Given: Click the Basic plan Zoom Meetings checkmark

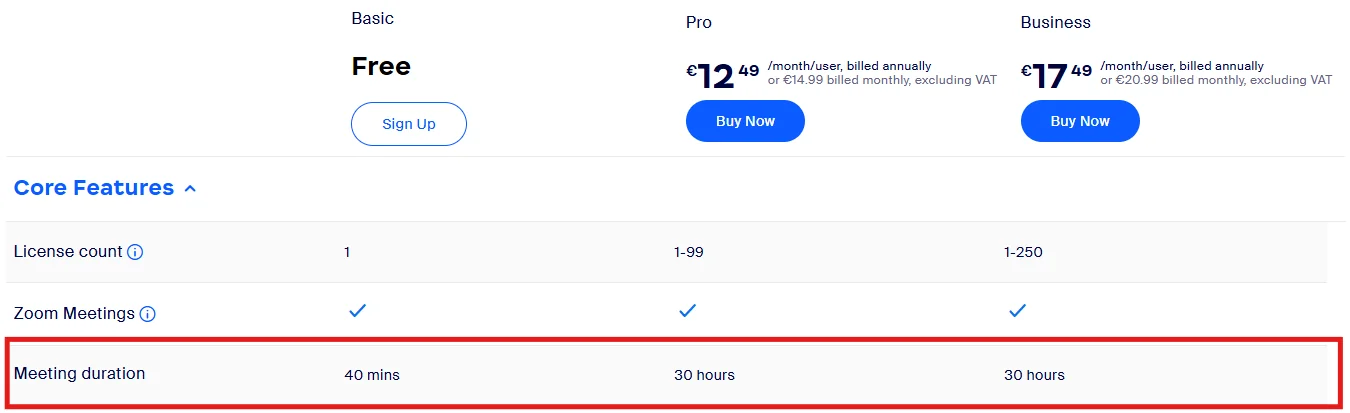Looking at the screenshot, I should point(357,311).
